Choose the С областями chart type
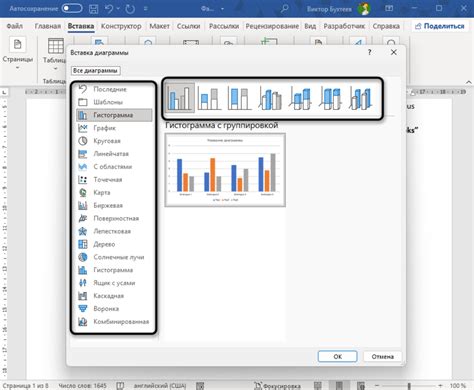The width and height of the screenshot is (474, 390). click(x=114, y=167)
